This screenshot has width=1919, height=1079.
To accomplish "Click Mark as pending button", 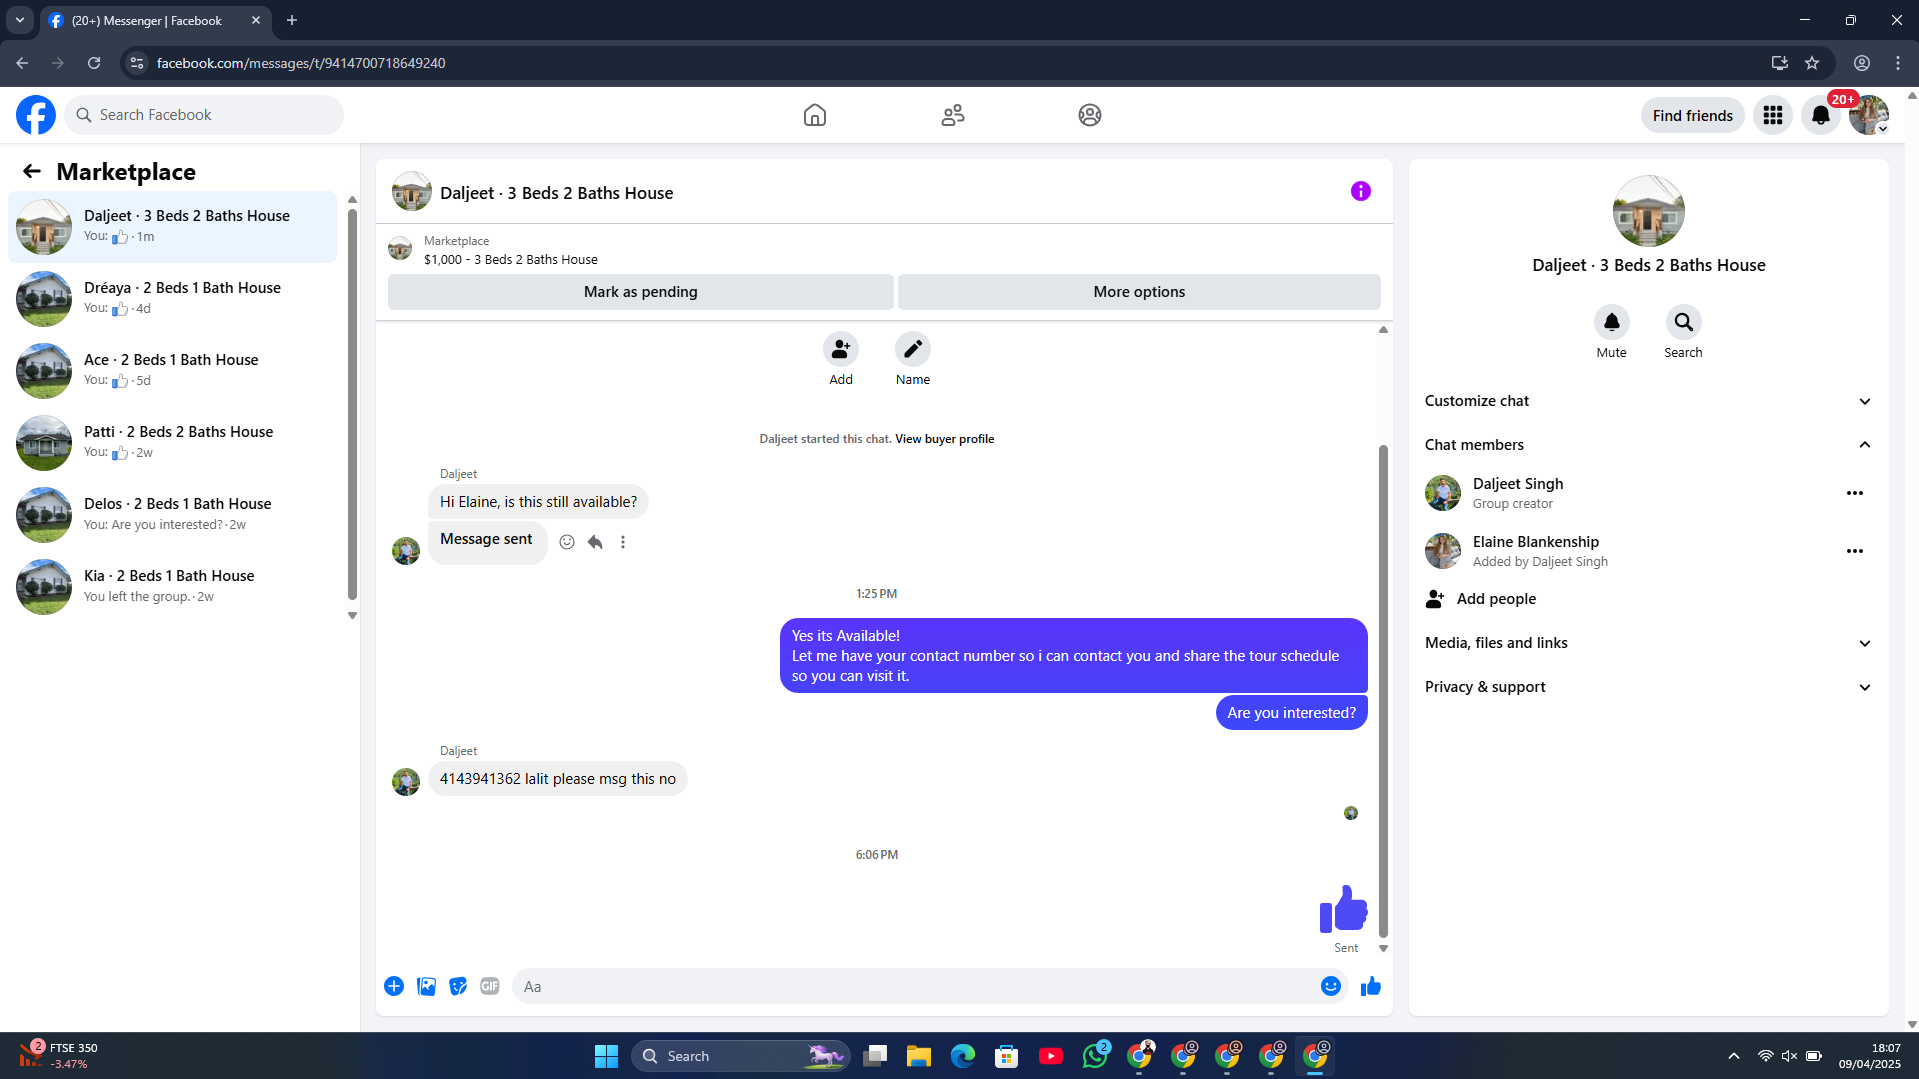I will point(641,292).
